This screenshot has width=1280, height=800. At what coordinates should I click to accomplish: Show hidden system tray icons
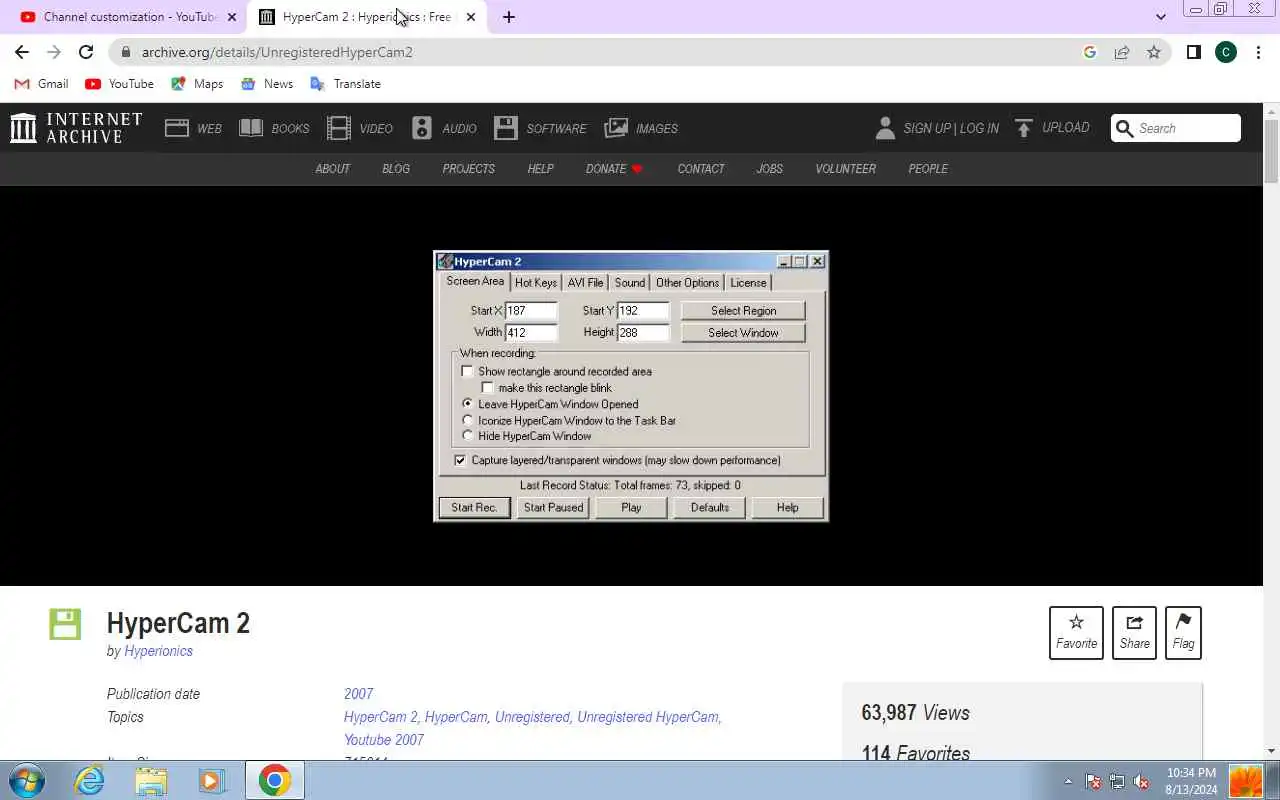1068,781
